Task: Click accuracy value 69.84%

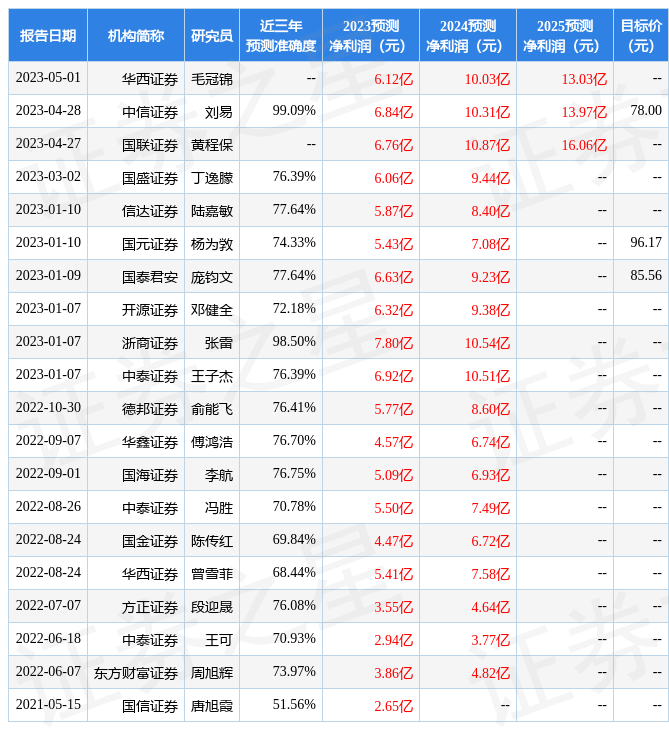Action: coord(294,540)
